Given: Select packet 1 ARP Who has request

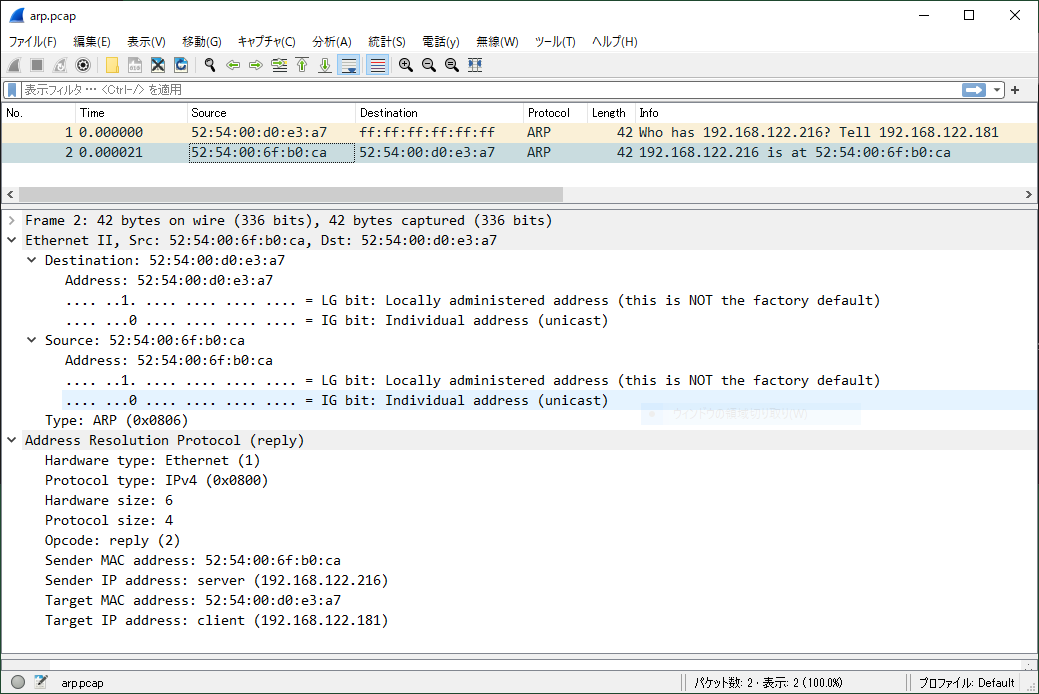Looking at the screenshot, I should [520, 133].
